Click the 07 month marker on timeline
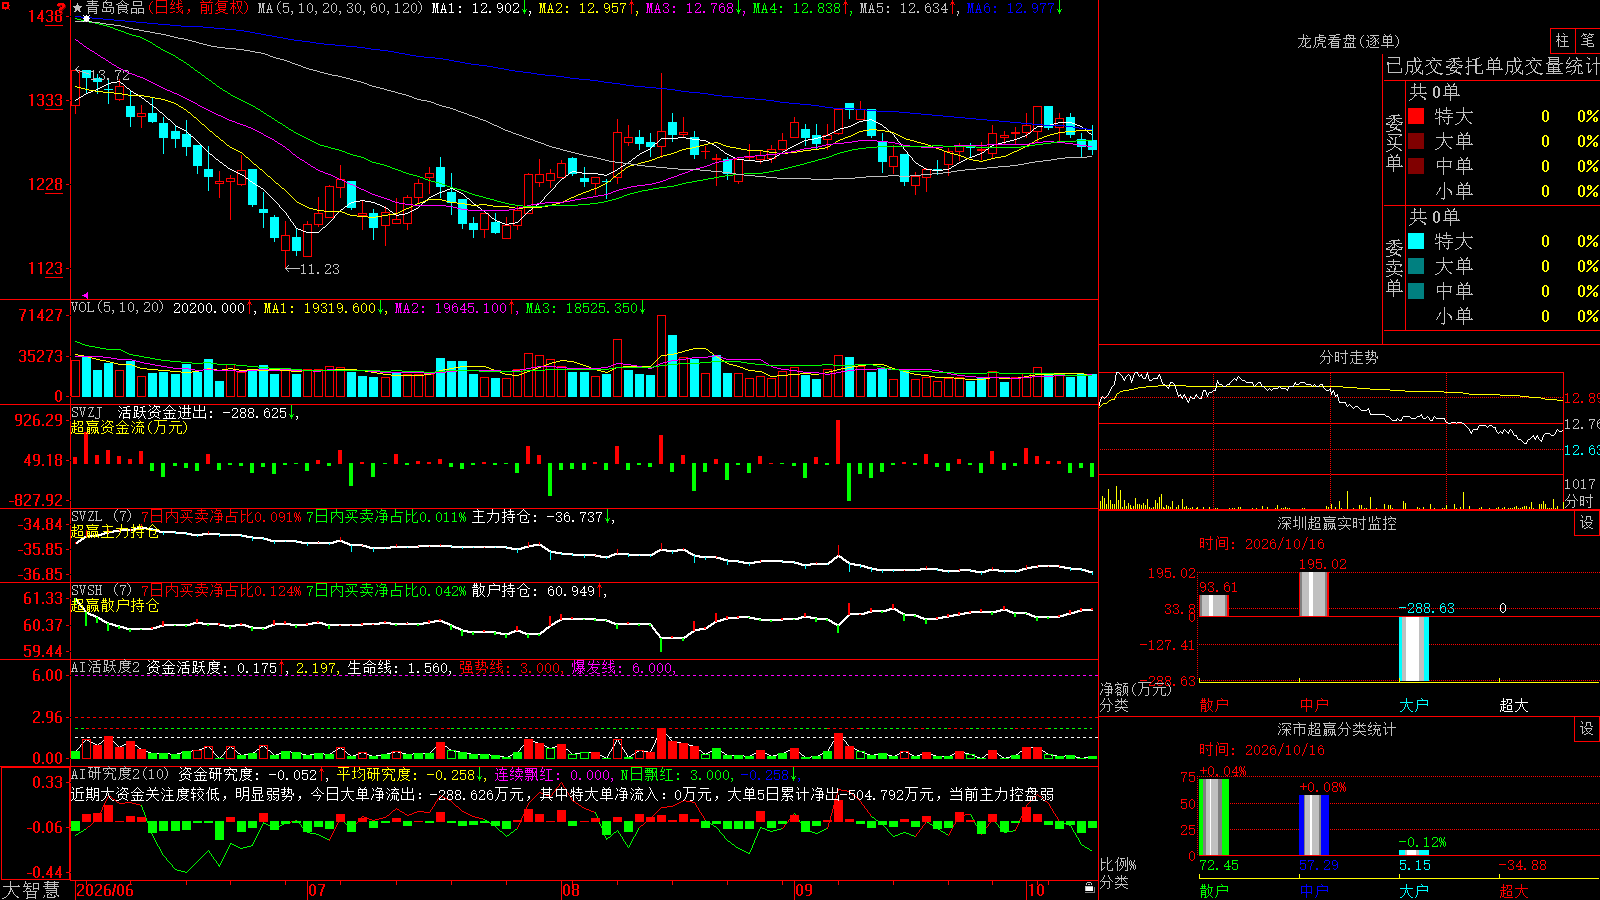This screenshot has width=1600, height=900. click(x=316, y=890)
